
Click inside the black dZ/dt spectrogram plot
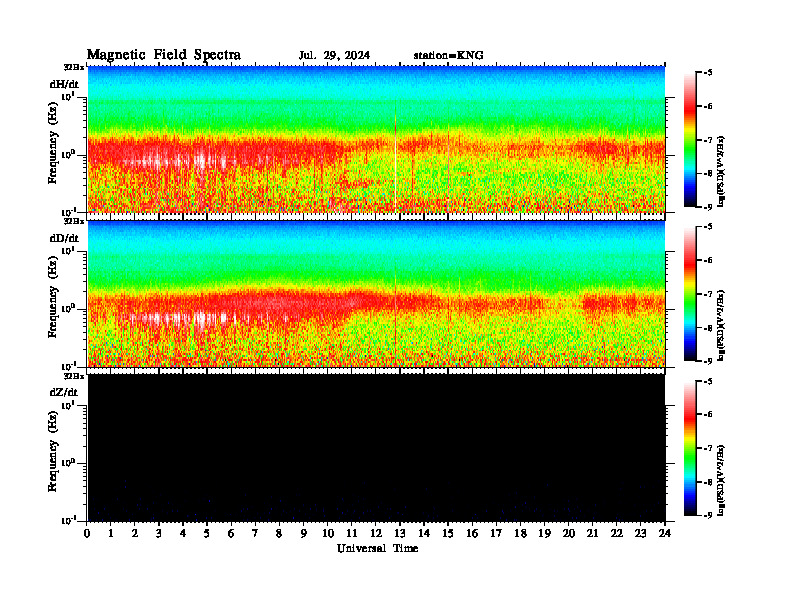point(376,448)
